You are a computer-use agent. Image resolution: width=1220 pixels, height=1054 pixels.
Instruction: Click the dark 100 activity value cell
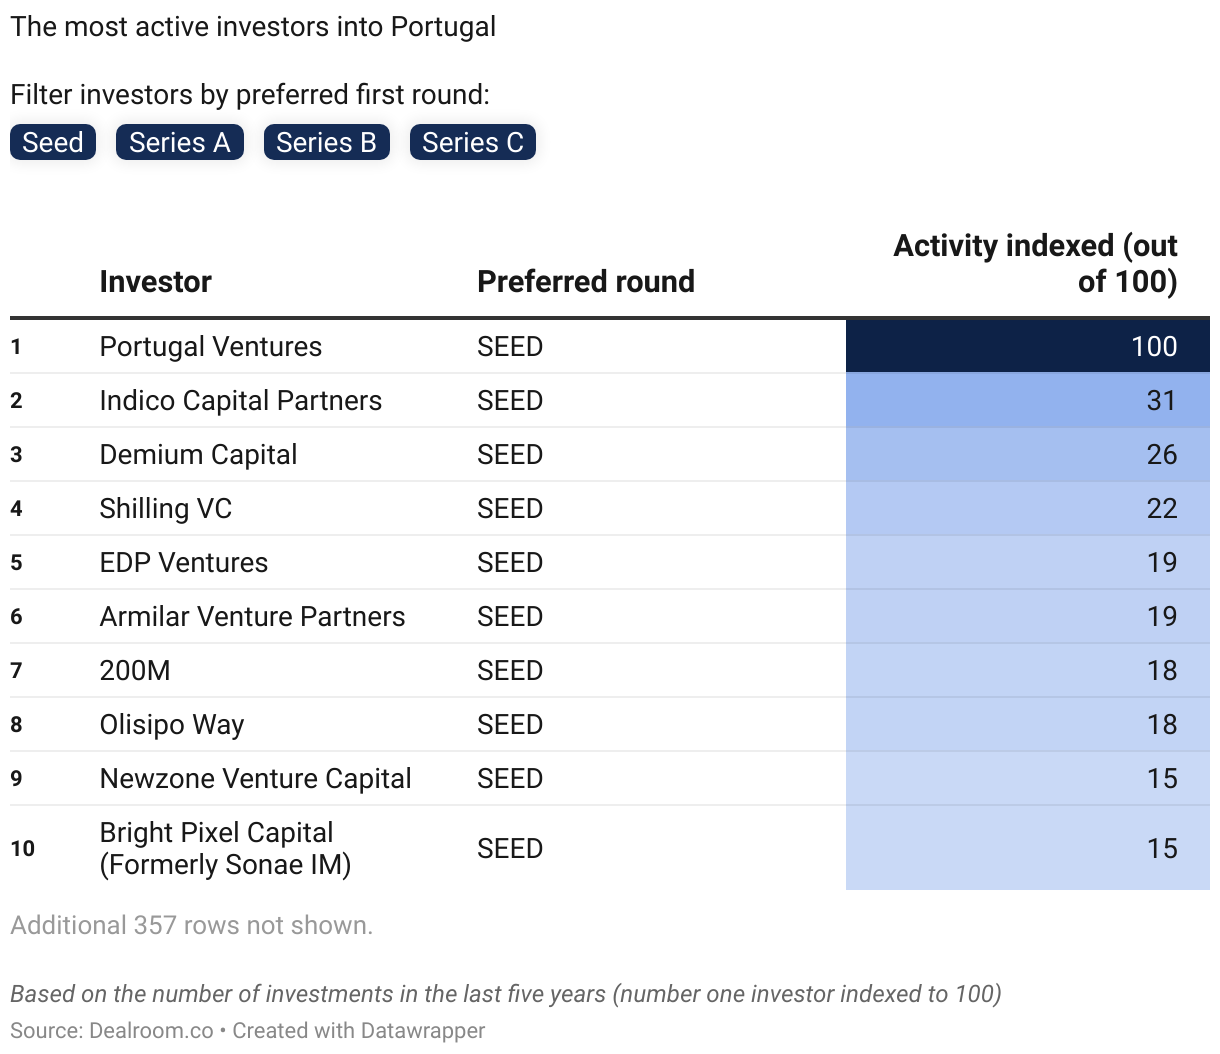(x=1028, y=347)
